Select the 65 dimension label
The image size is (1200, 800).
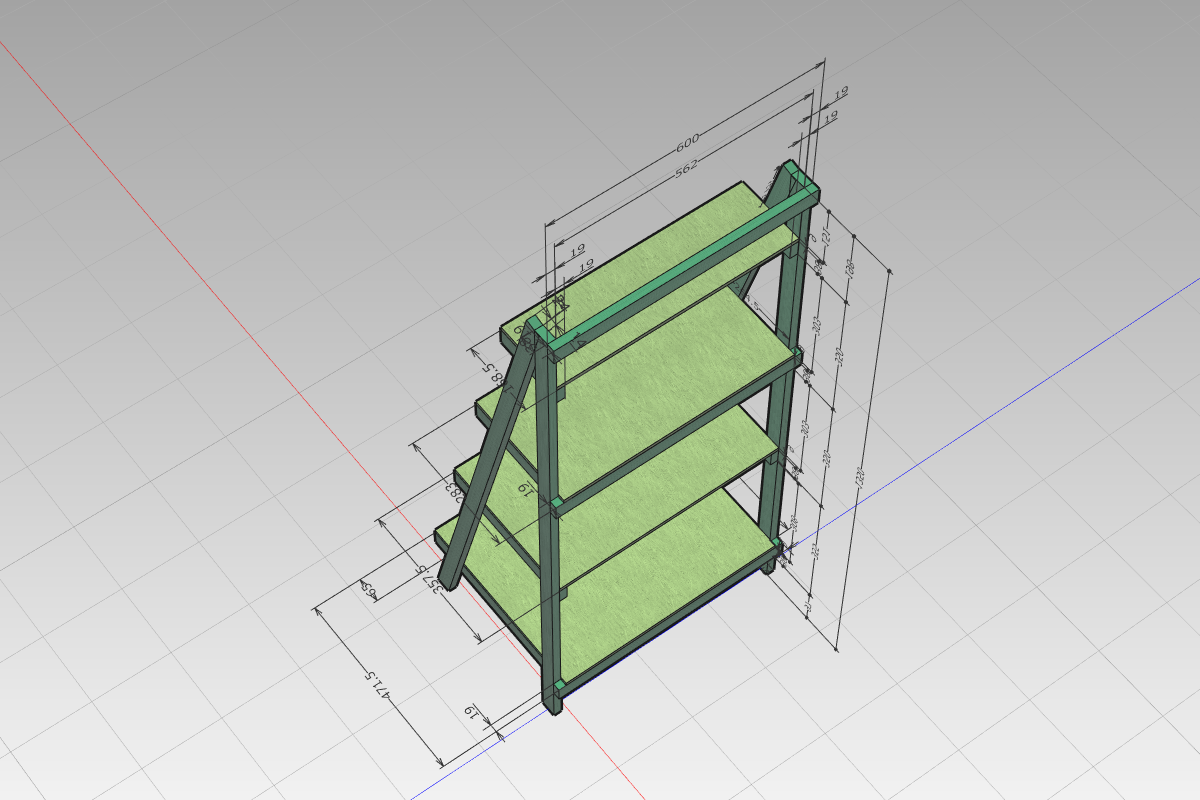pos(369,590)
